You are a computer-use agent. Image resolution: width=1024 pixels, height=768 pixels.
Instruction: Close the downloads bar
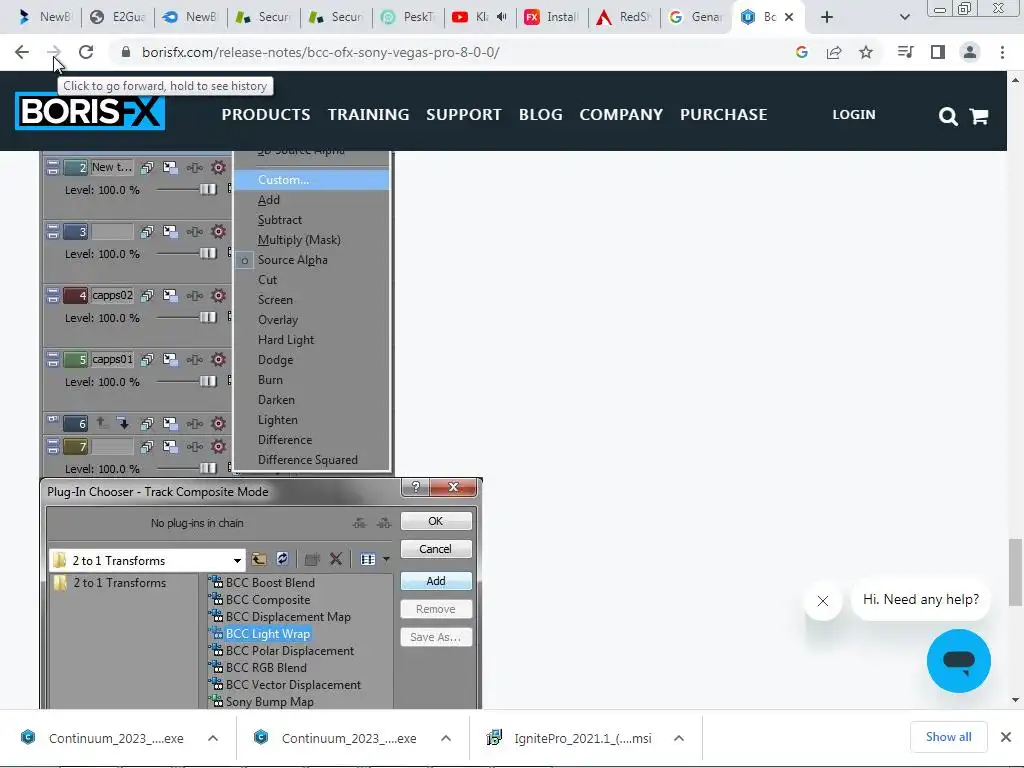[x=1006, y=737]
